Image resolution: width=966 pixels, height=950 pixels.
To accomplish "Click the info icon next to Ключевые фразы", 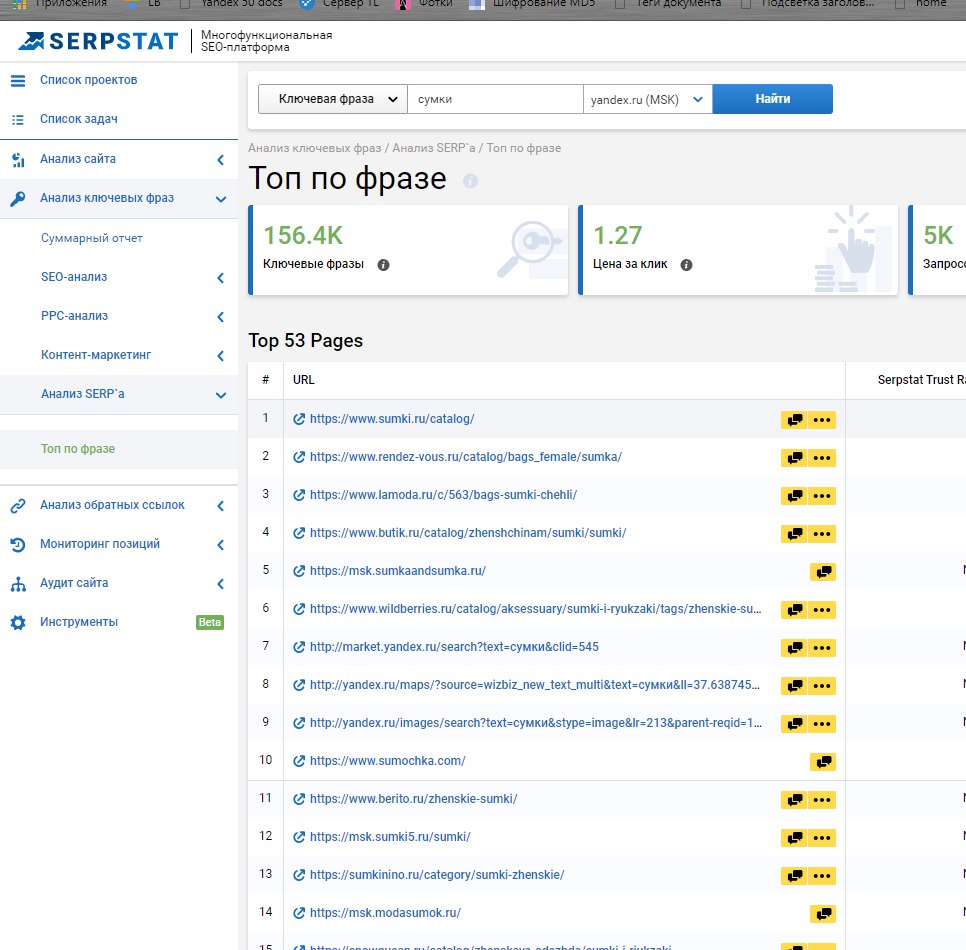I will 383,265.
